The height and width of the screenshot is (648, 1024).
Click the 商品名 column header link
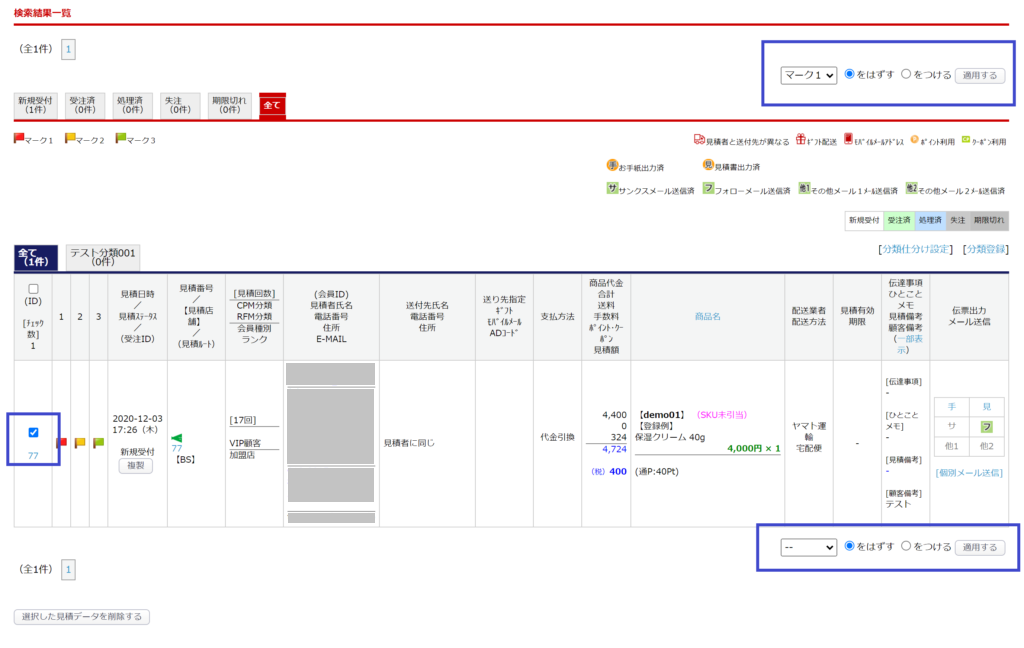[x=707, y=316]
